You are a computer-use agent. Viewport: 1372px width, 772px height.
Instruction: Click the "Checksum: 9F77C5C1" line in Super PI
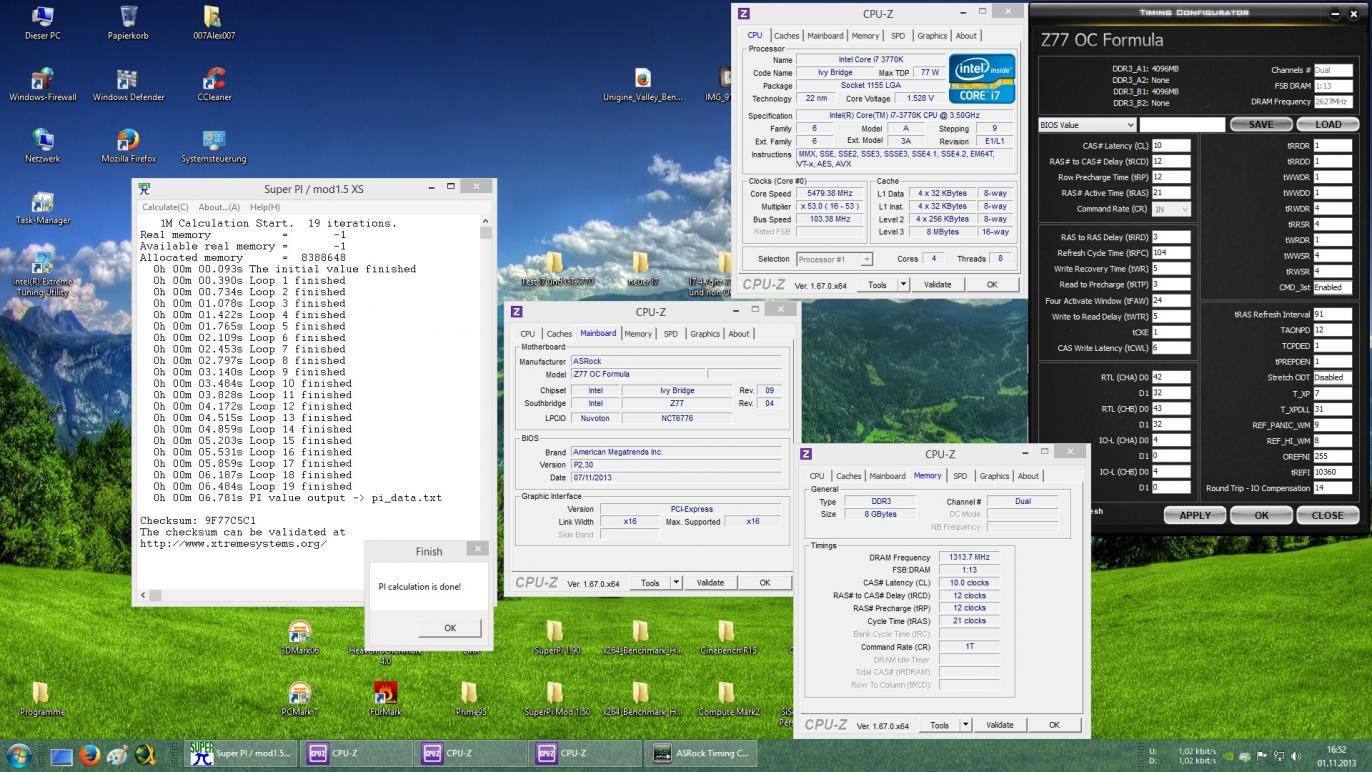(x=198, y=521)
